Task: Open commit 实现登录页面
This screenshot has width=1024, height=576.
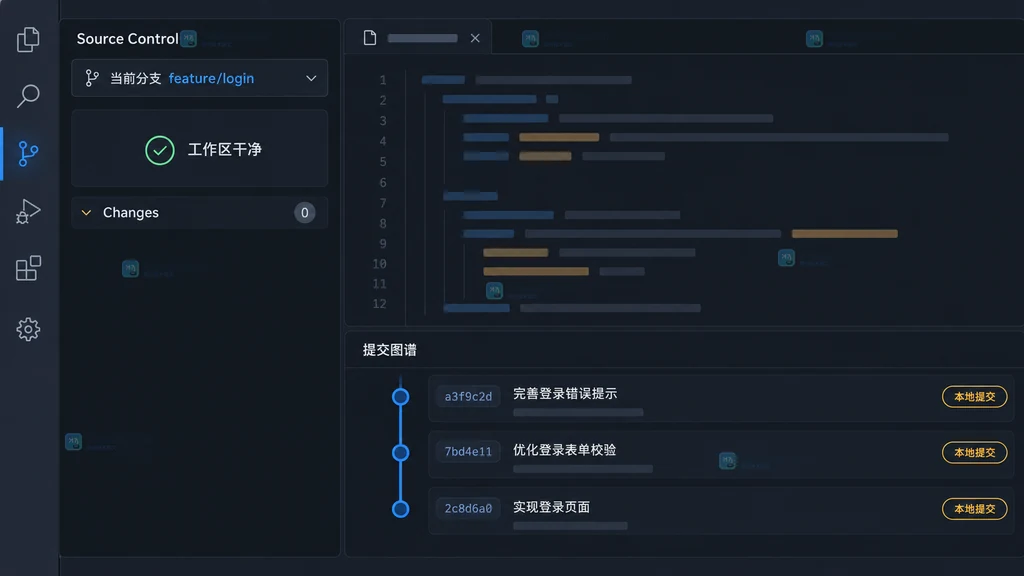Action: coord(551,507)
